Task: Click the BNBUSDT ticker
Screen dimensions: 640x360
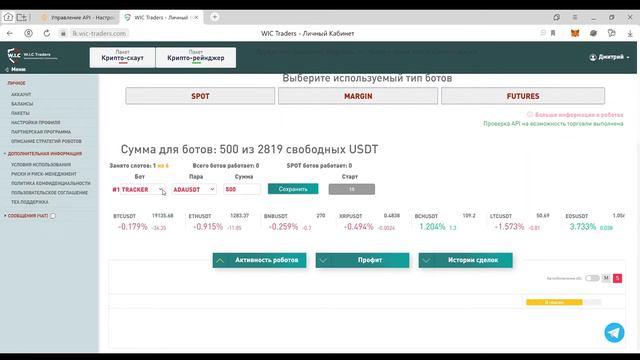Action: pyautogui.click(x=294, y=223)
